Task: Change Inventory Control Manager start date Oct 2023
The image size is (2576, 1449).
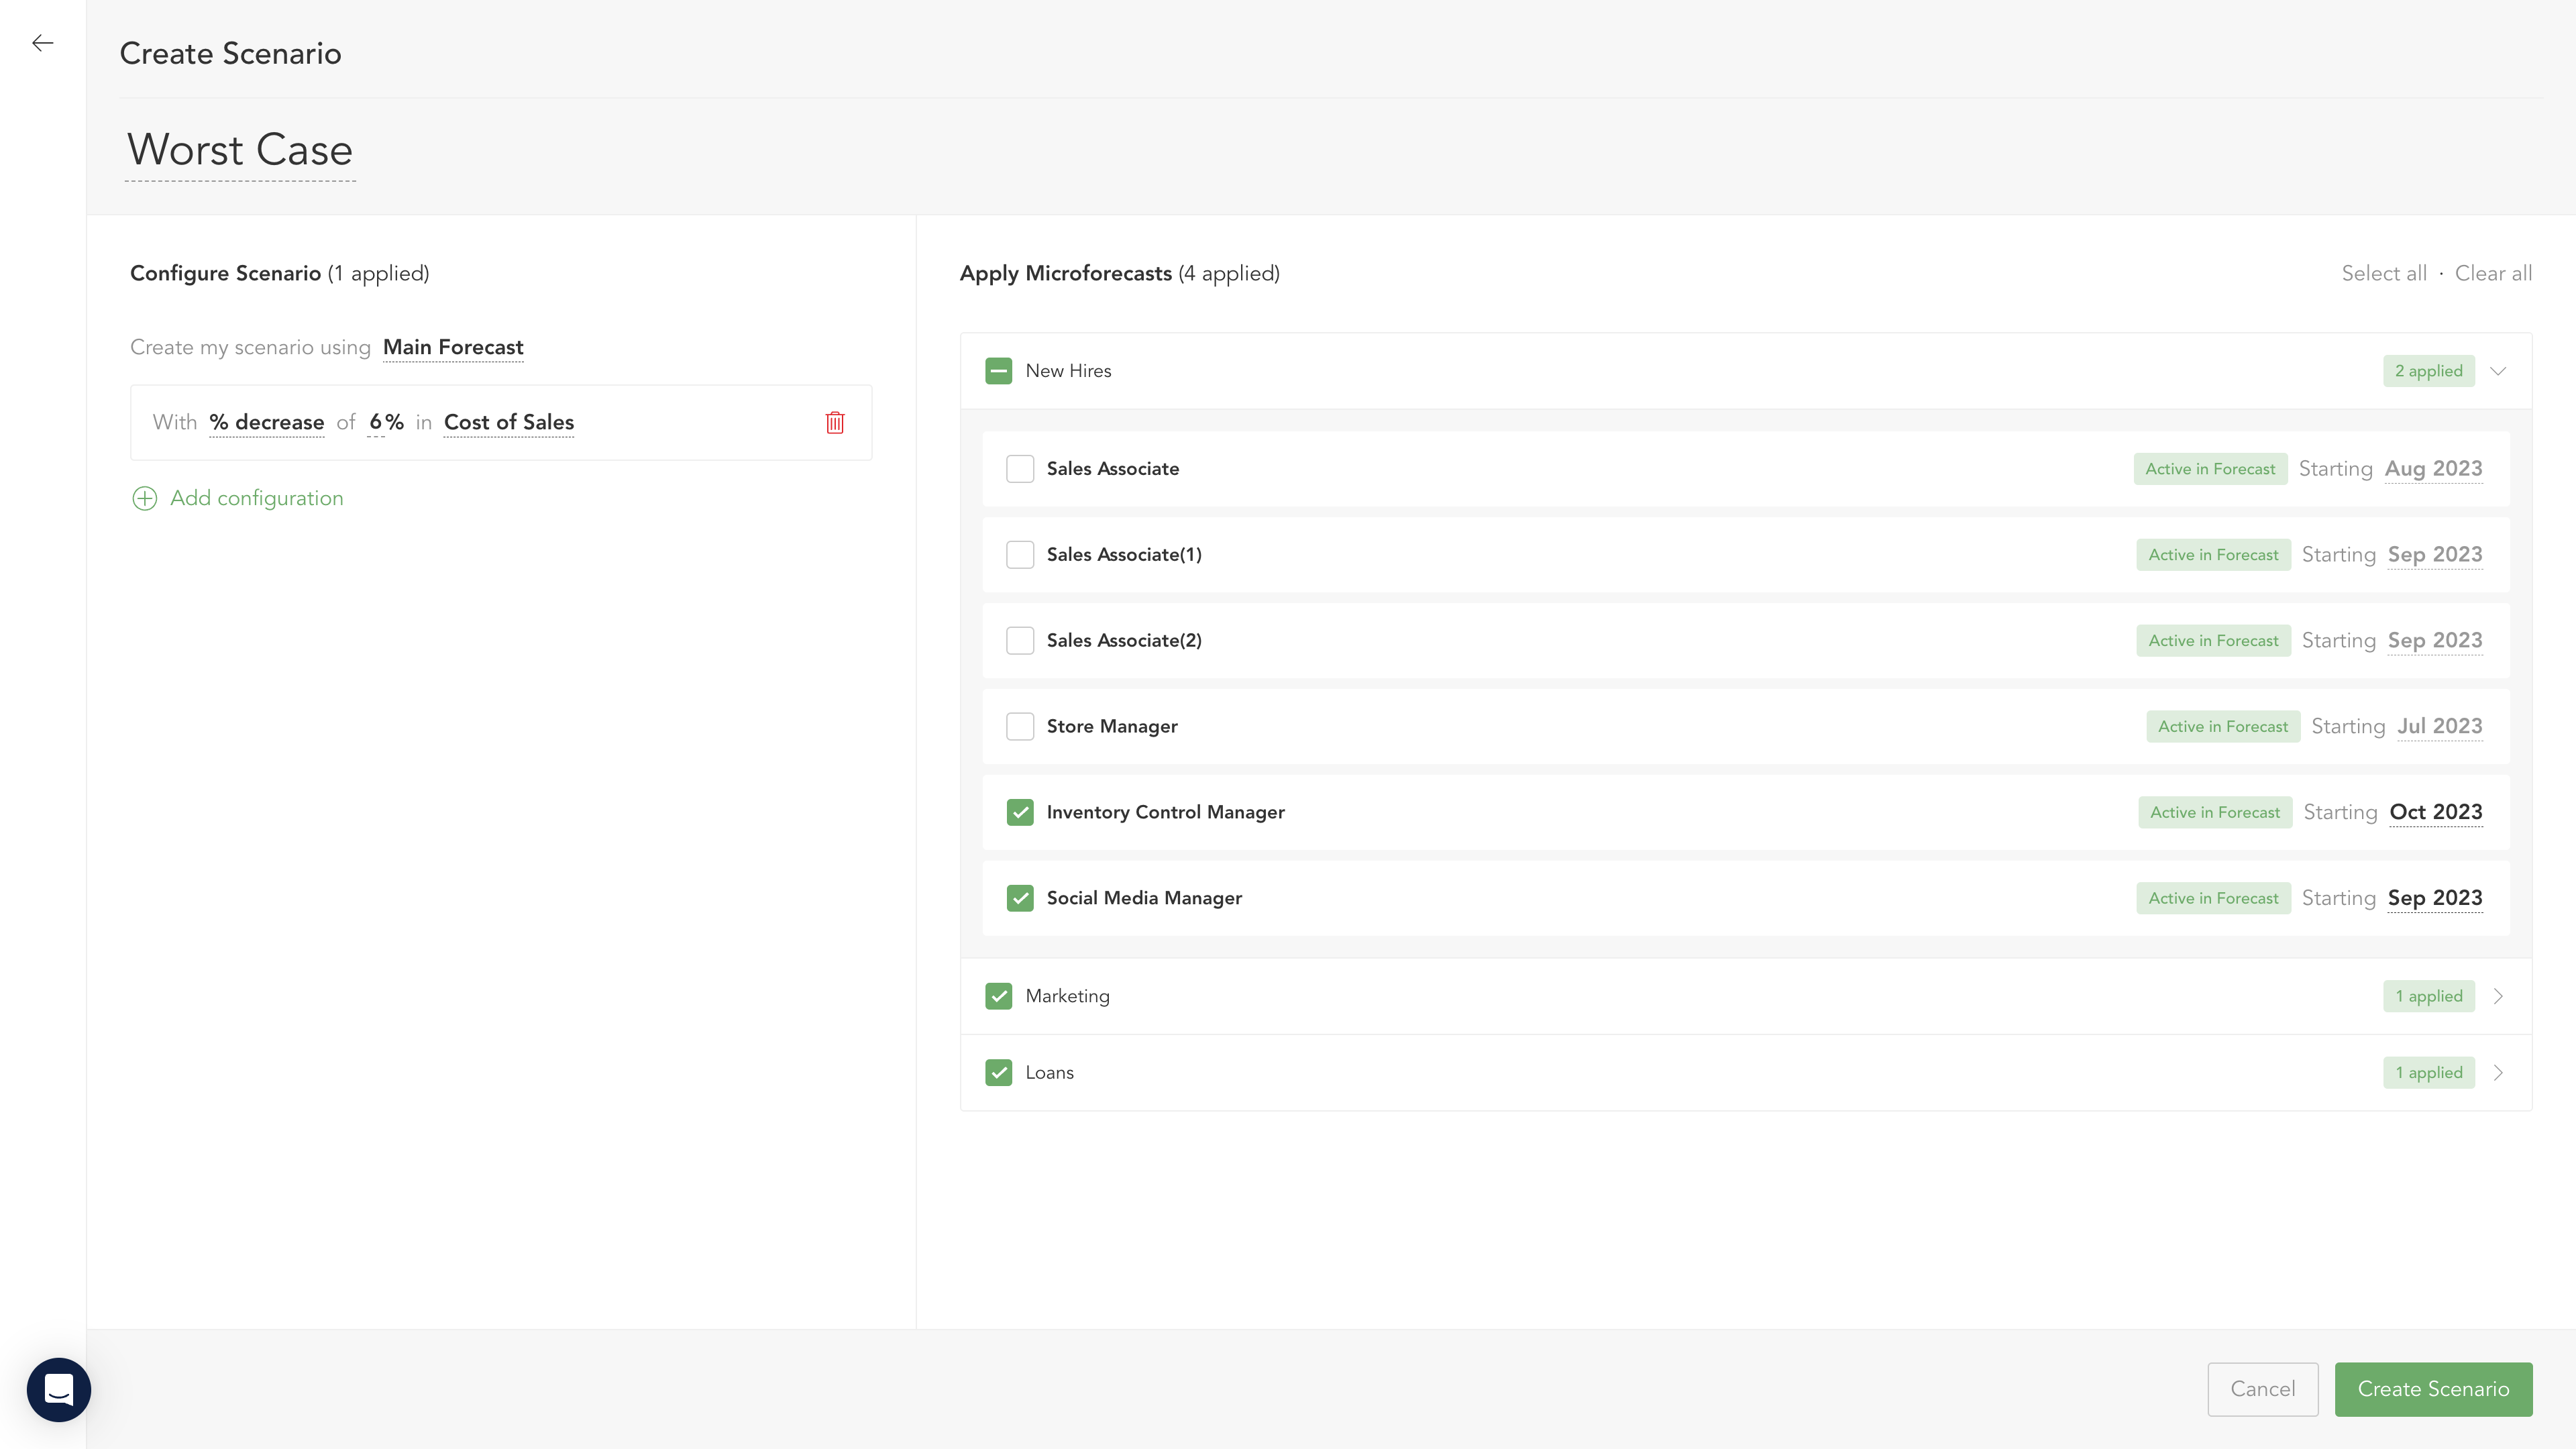Action: [x=2436, y=813]
